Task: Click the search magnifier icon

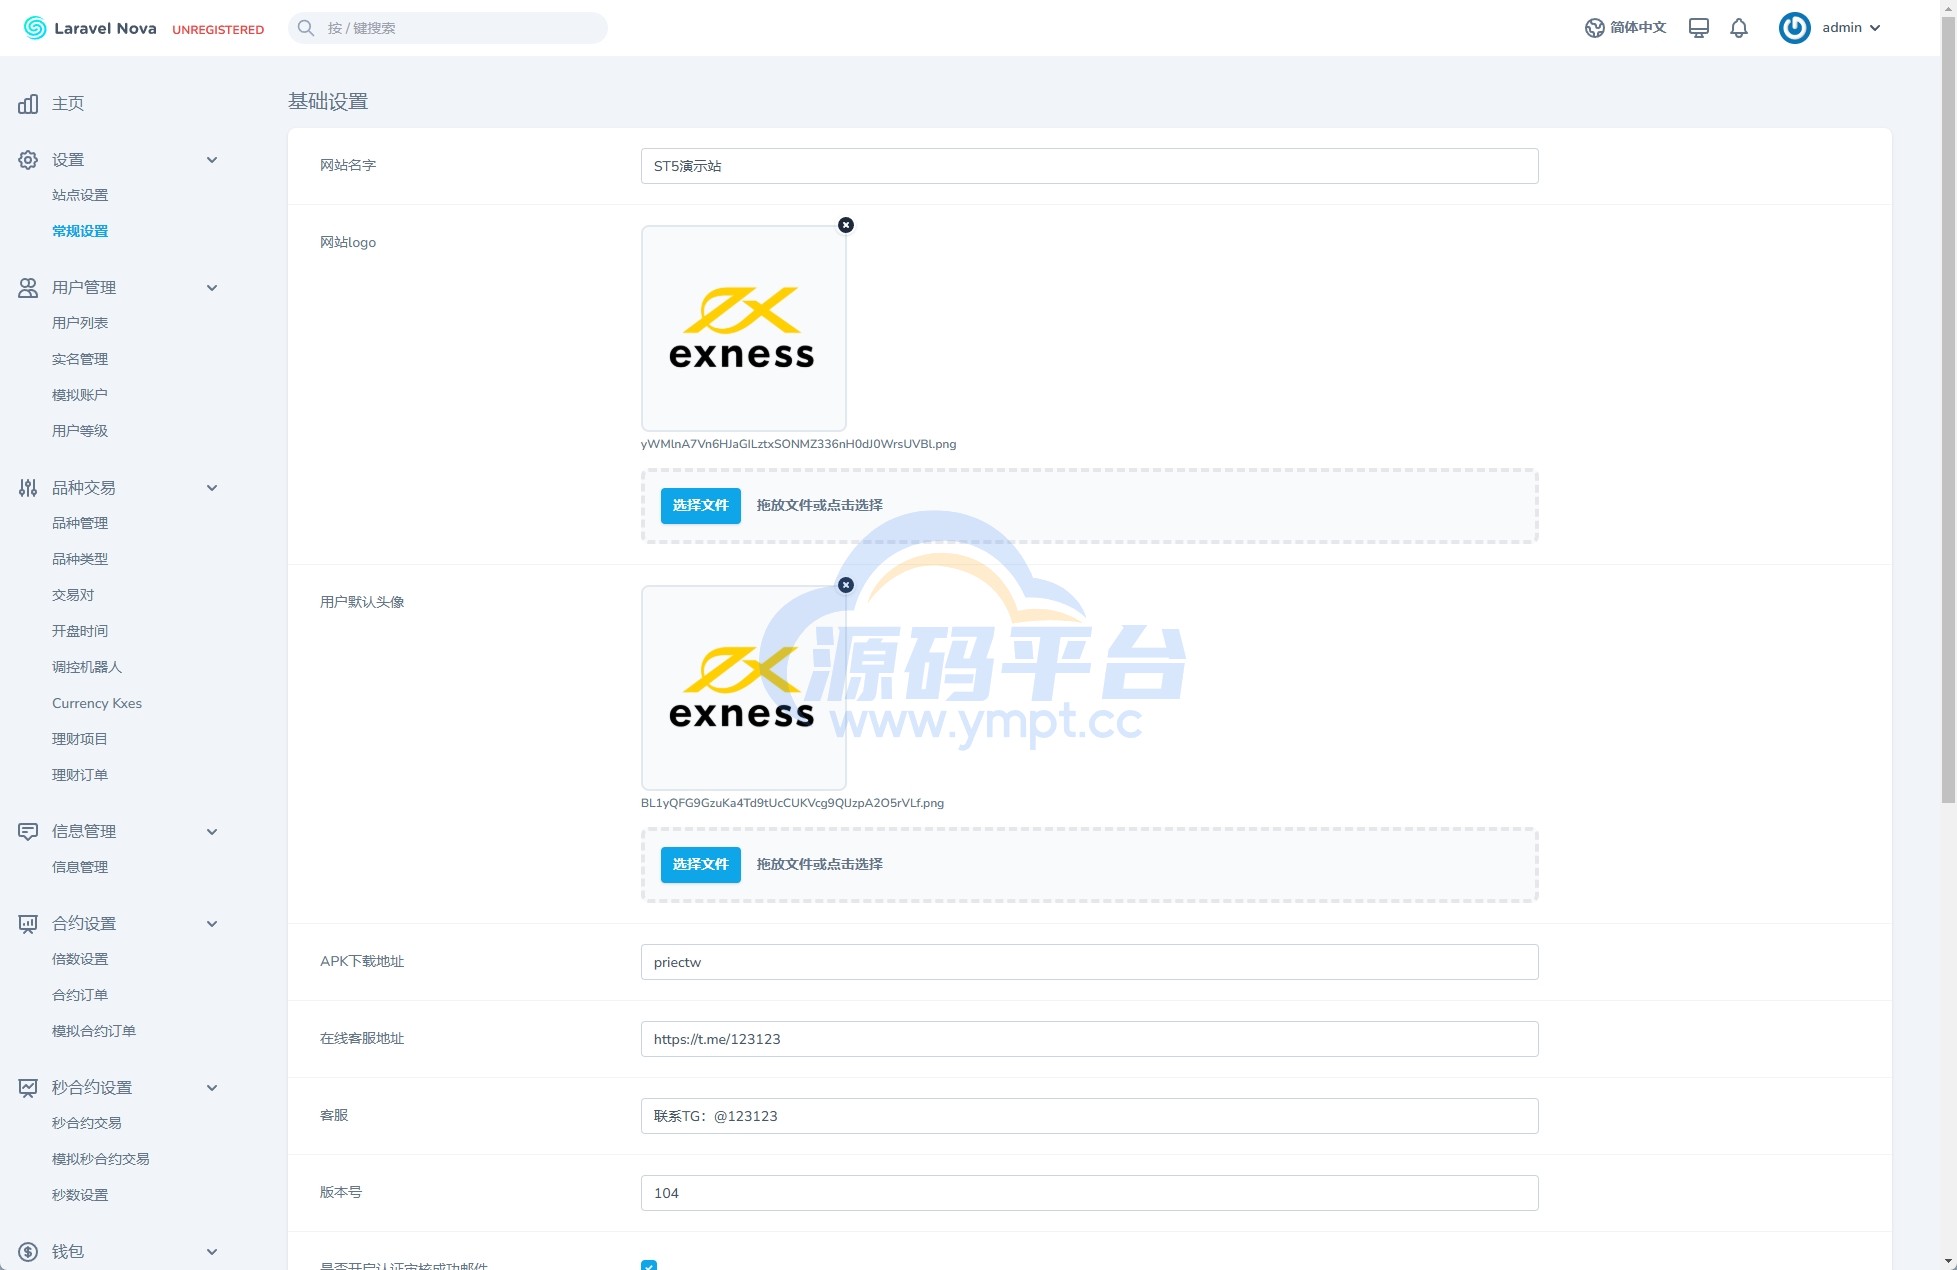Action: (x=306, y=28)
